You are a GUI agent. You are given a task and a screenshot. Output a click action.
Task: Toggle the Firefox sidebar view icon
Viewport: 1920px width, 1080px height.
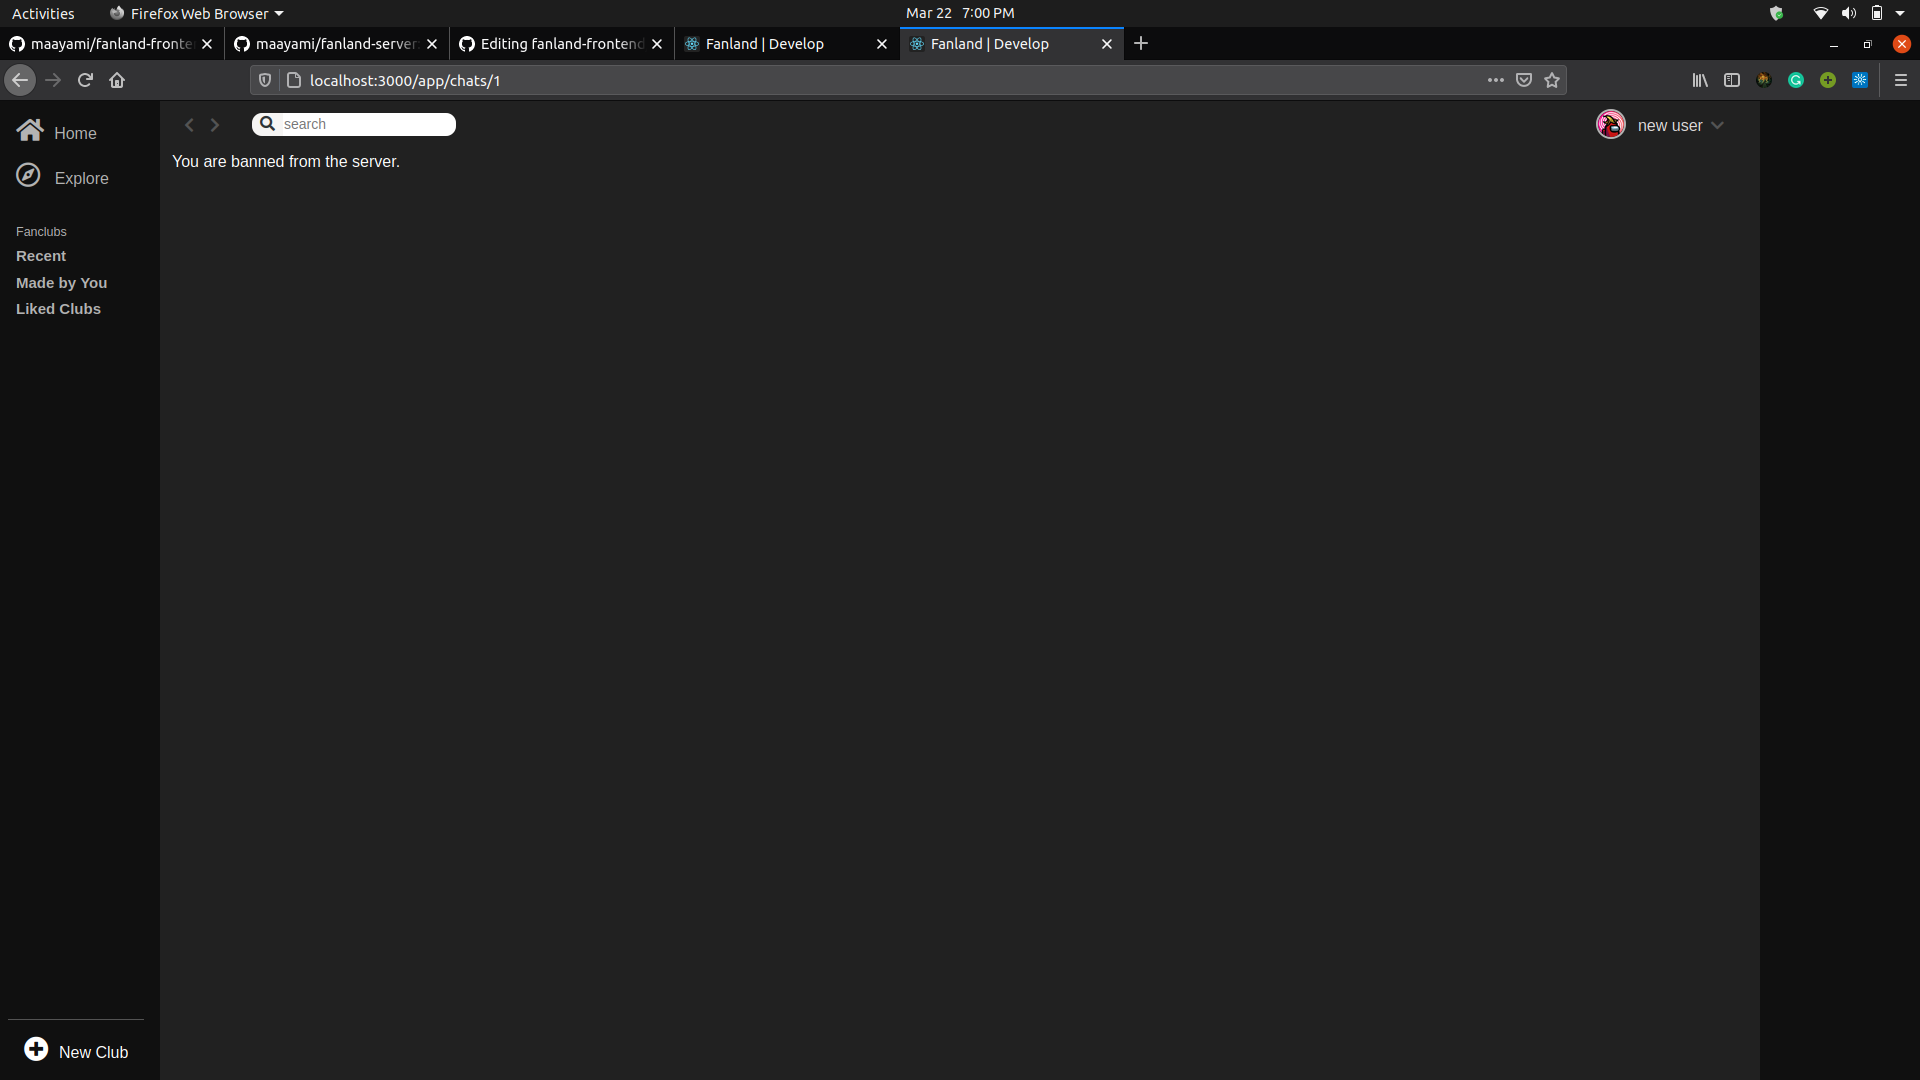click(x=1732, y=80)
